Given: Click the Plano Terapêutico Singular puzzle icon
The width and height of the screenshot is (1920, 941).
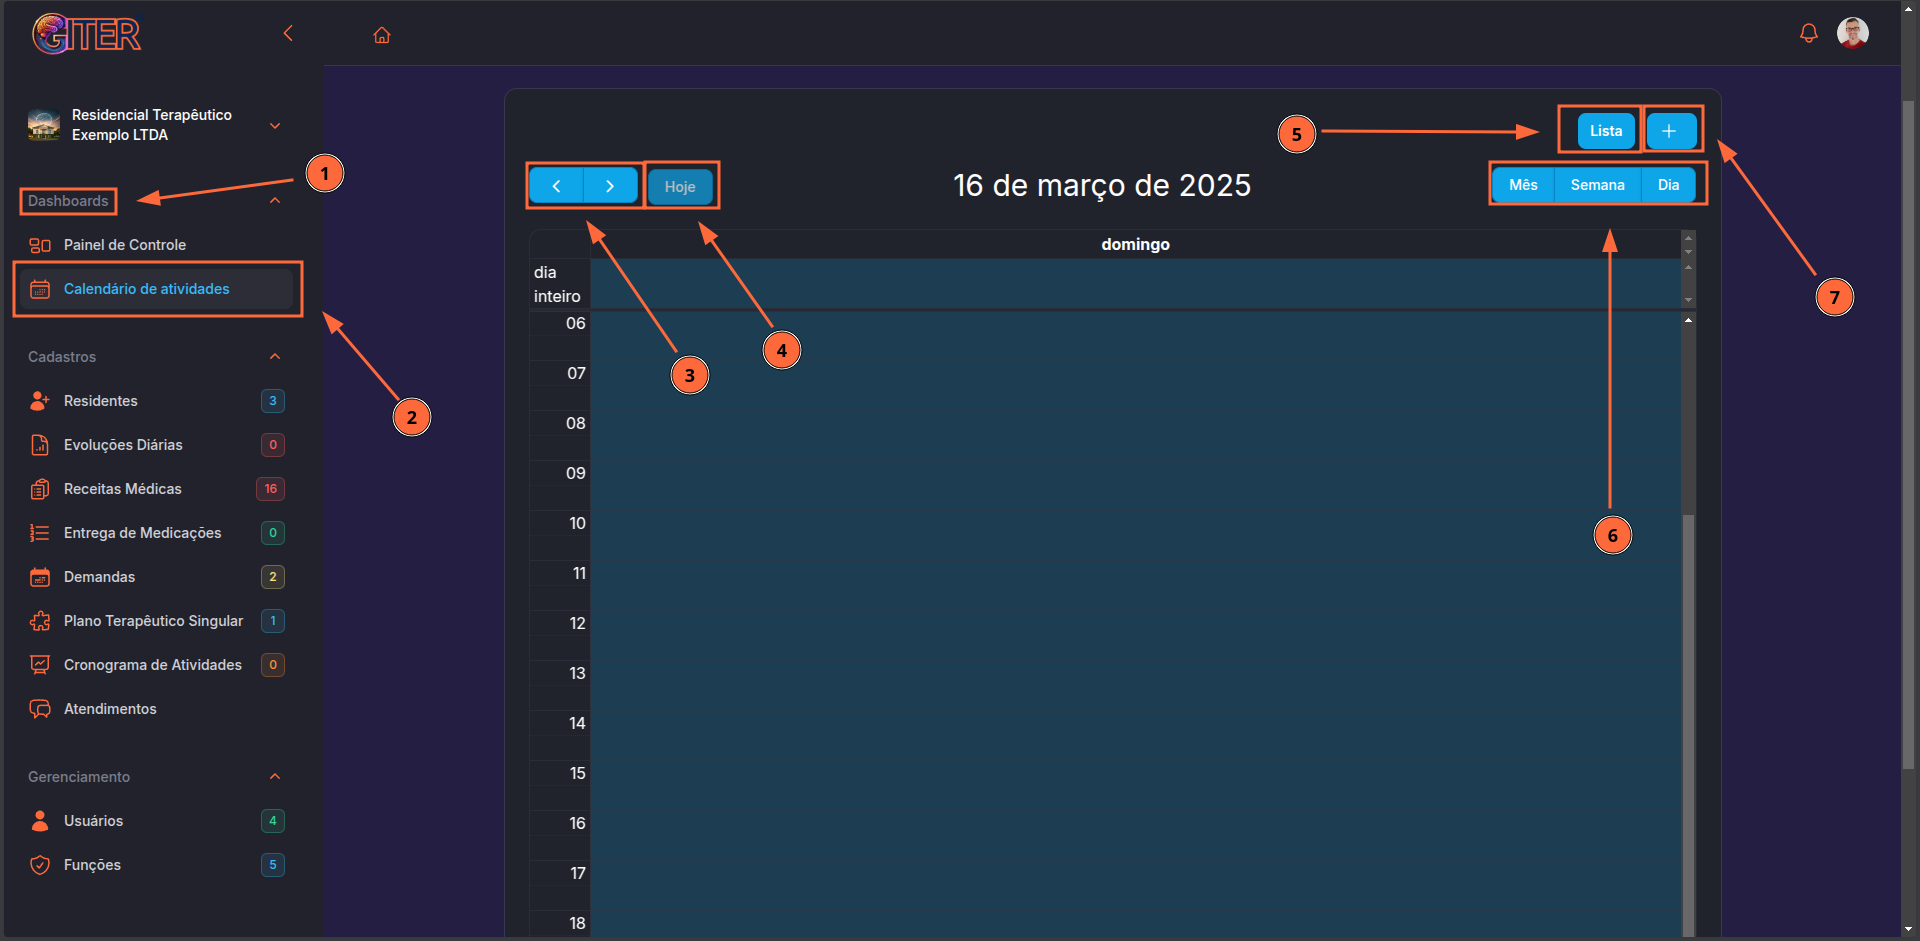Looking at the screenshot, I should click(40, 621).
